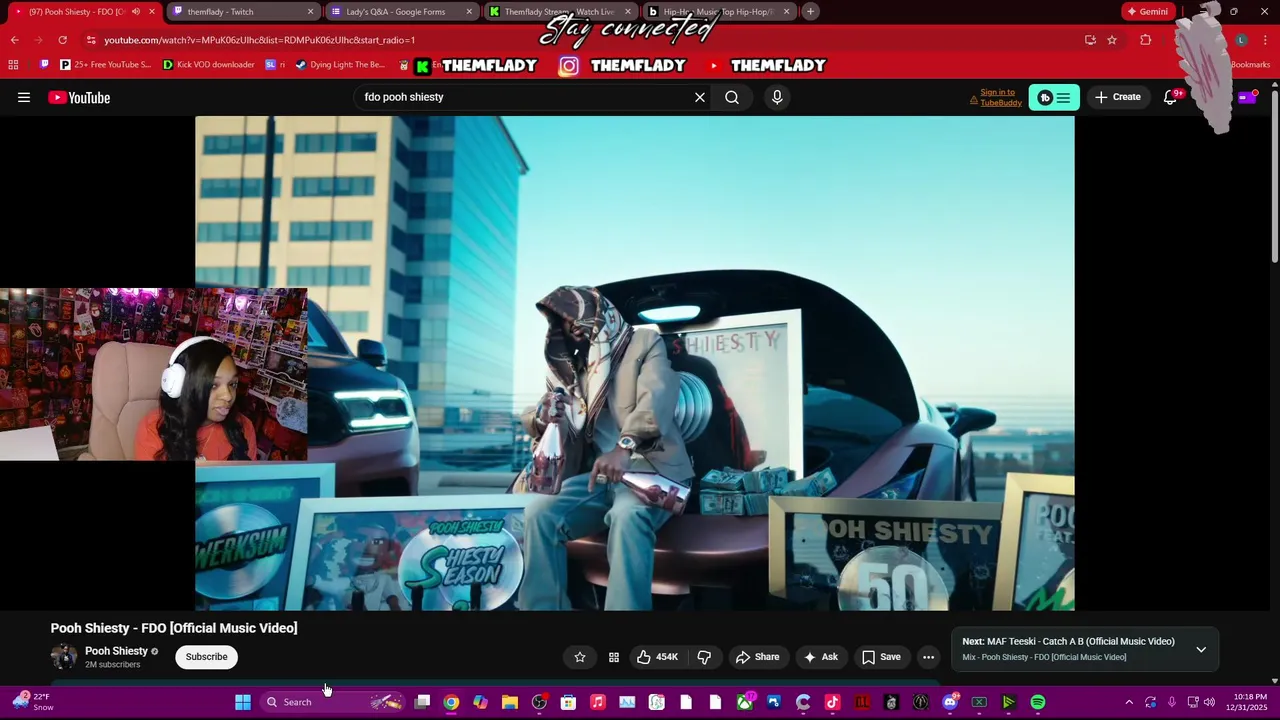This screenshot has height=720, width=1280.
Task: Click the Share button
Action: 757,657
